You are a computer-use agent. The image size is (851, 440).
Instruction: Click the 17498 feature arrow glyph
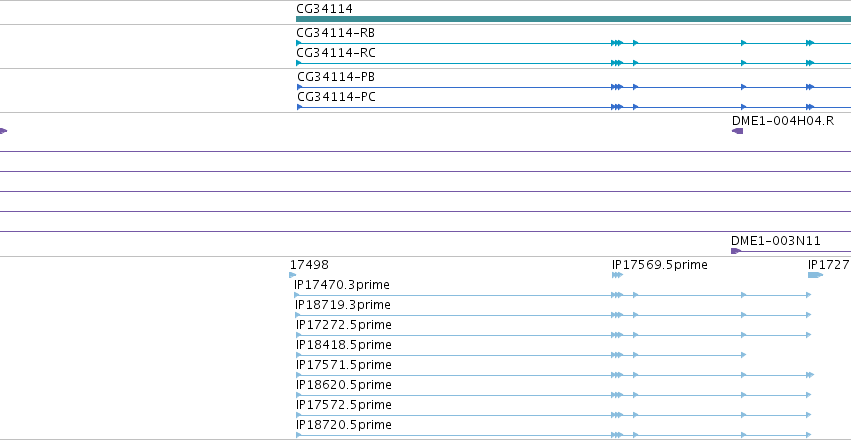coord(293,275)
